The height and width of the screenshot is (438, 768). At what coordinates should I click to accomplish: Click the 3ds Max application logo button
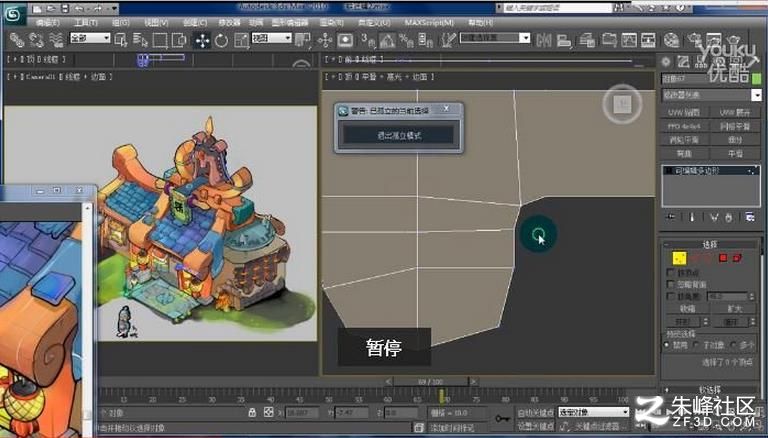13,13
